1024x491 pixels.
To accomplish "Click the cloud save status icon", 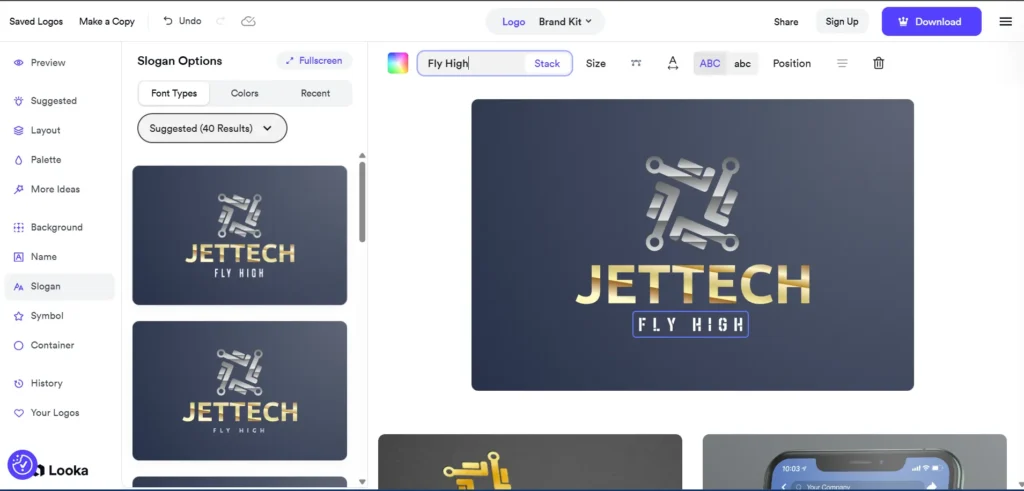I will (248, 21).
